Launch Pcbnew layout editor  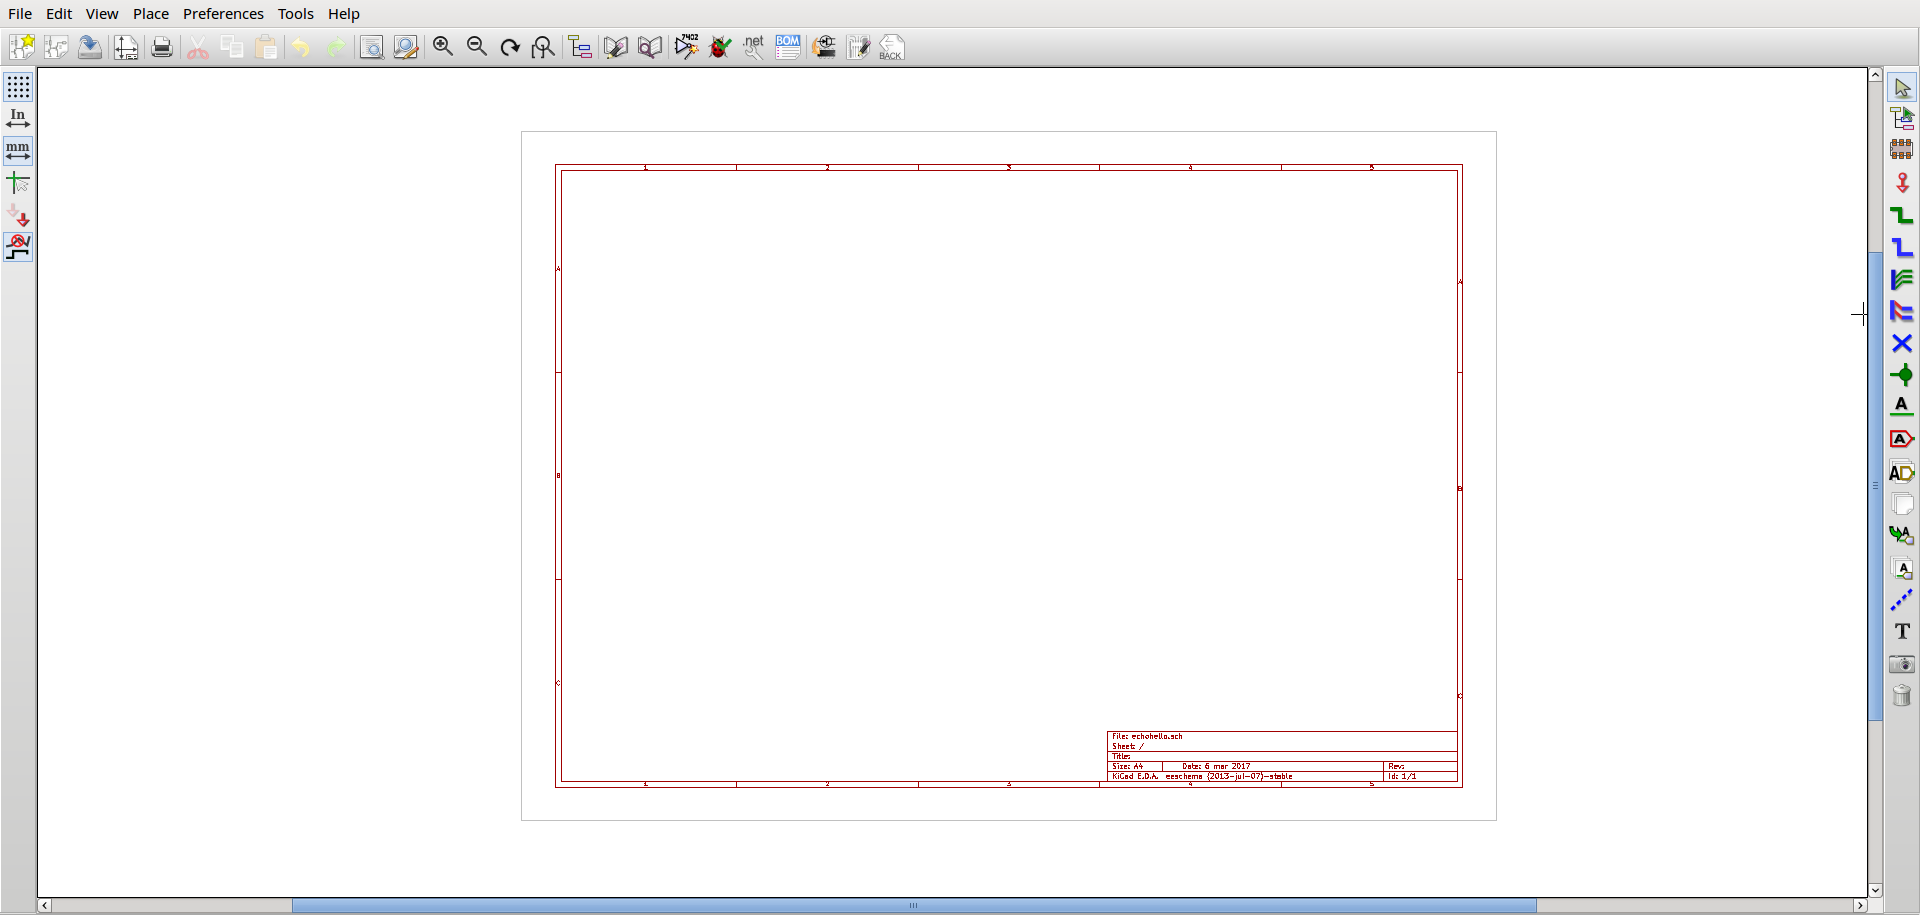pos(859,47)
